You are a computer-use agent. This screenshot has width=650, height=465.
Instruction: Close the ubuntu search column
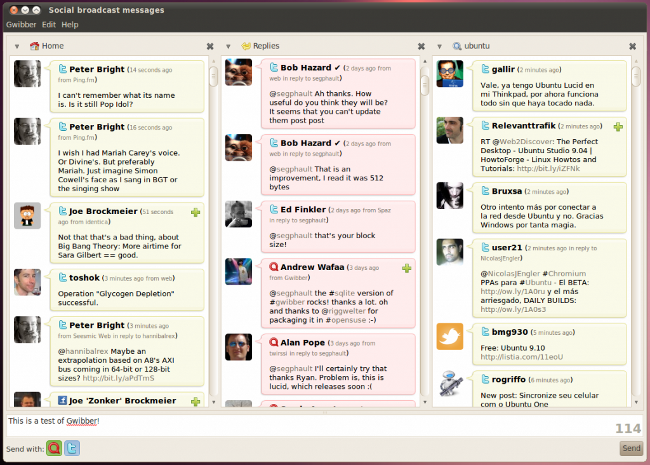click(633, 46)
